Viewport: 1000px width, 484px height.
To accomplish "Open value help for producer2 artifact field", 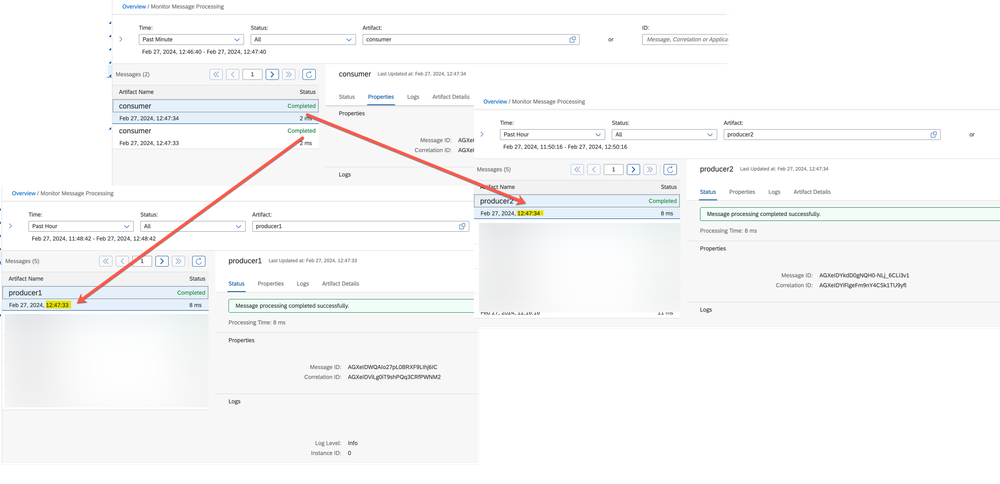I will tap(934, 134).
